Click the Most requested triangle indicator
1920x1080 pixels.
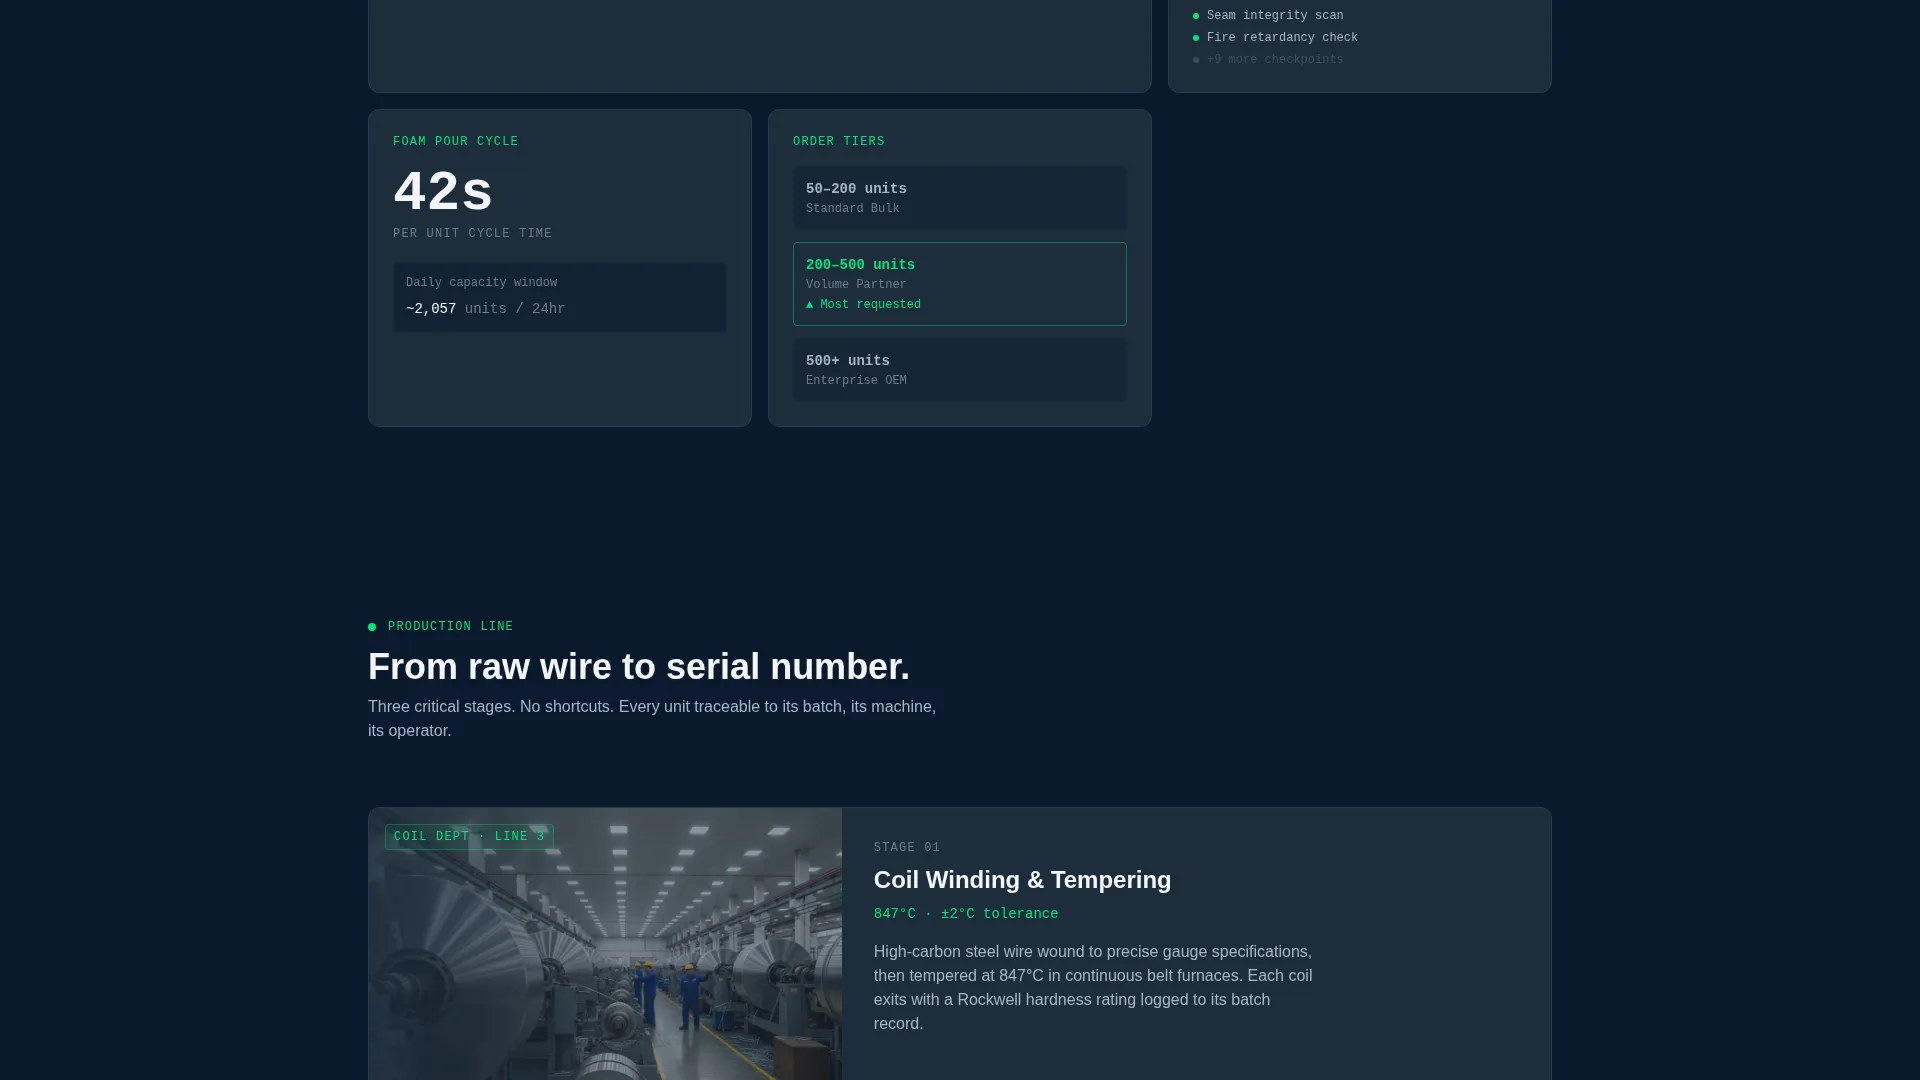click(810, 305)
